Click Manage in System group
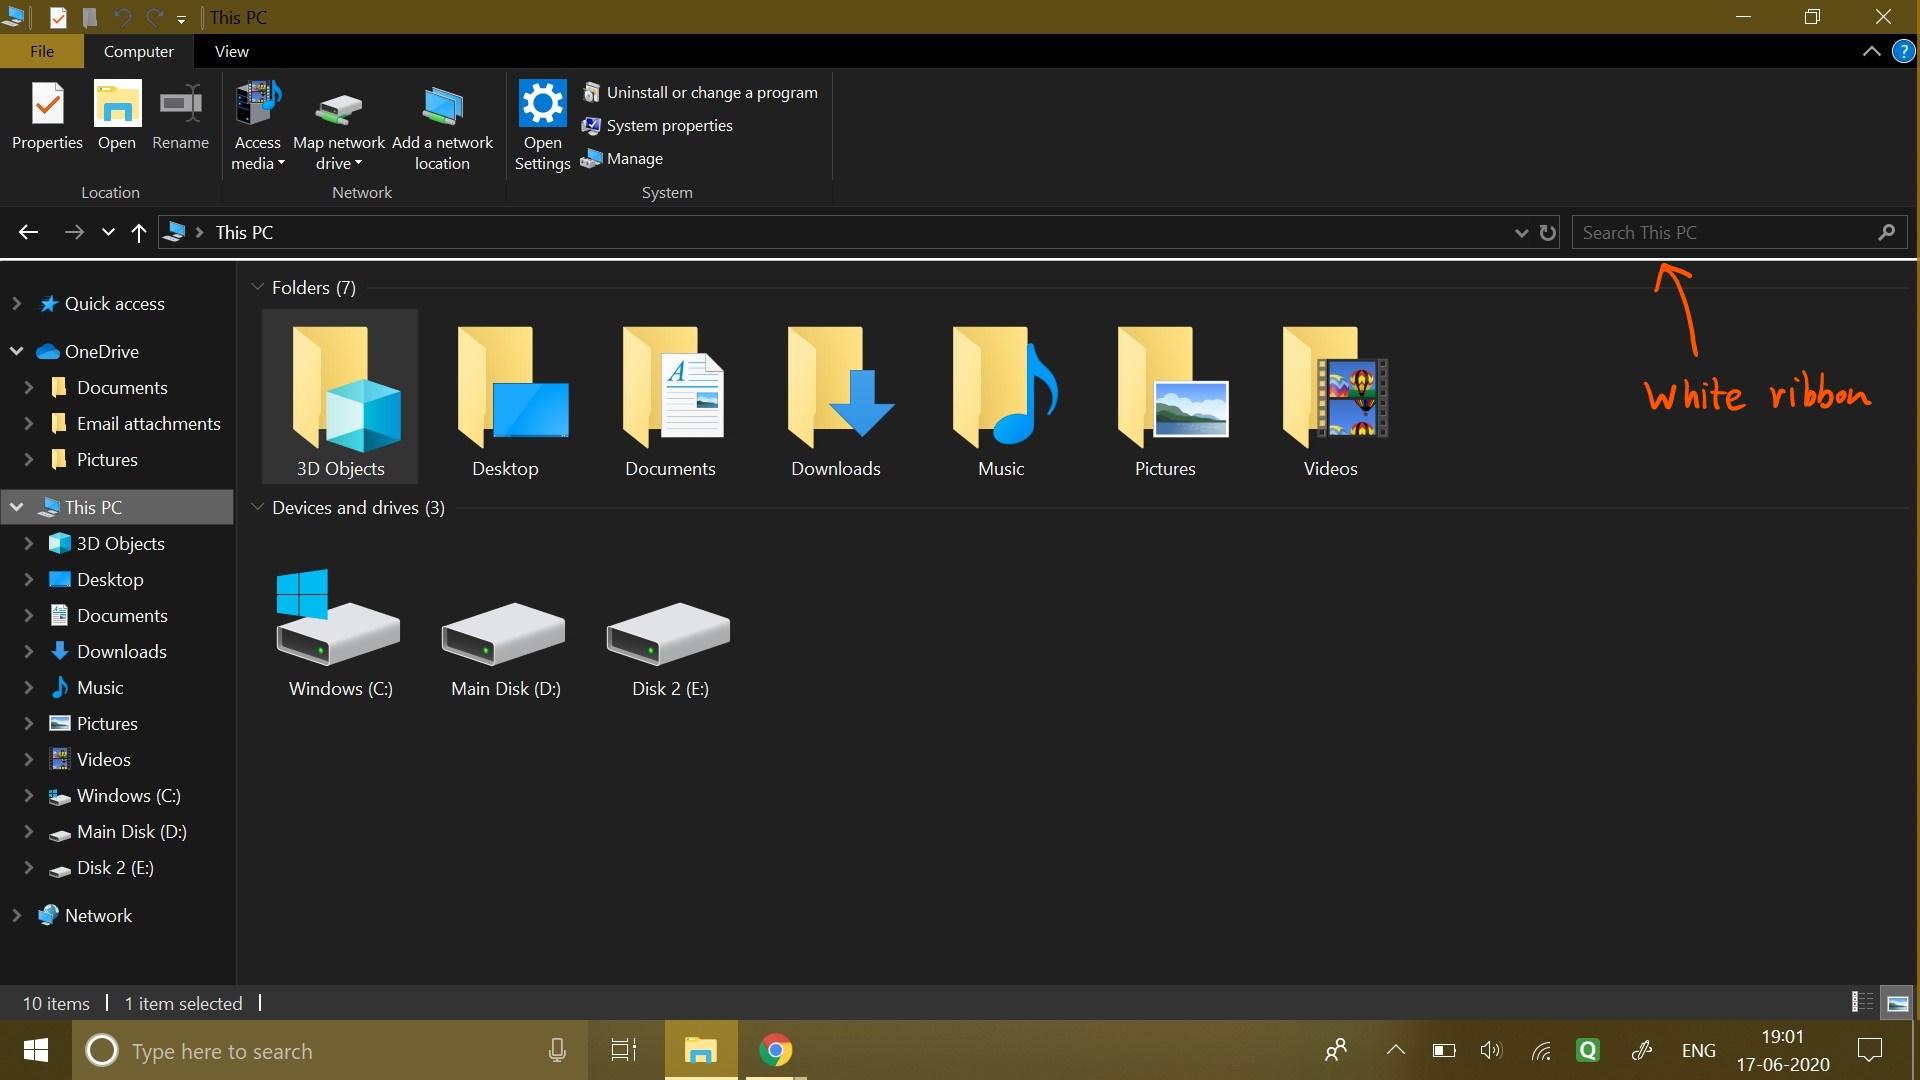 pyautogui.click(x=622, y=158)
